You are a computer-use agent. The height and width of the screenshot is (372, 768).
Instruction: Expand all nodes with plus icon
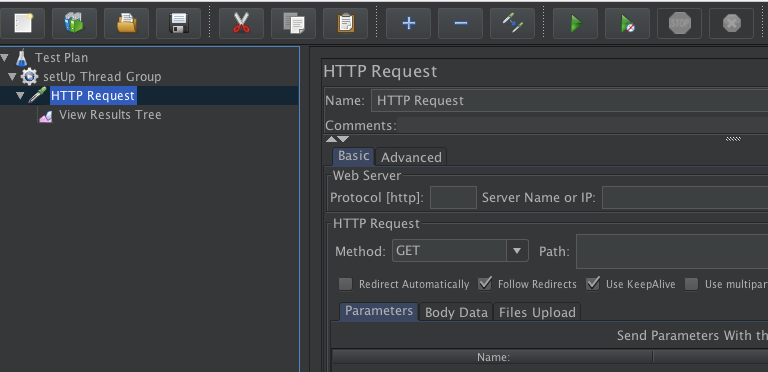tap(408, 23)
